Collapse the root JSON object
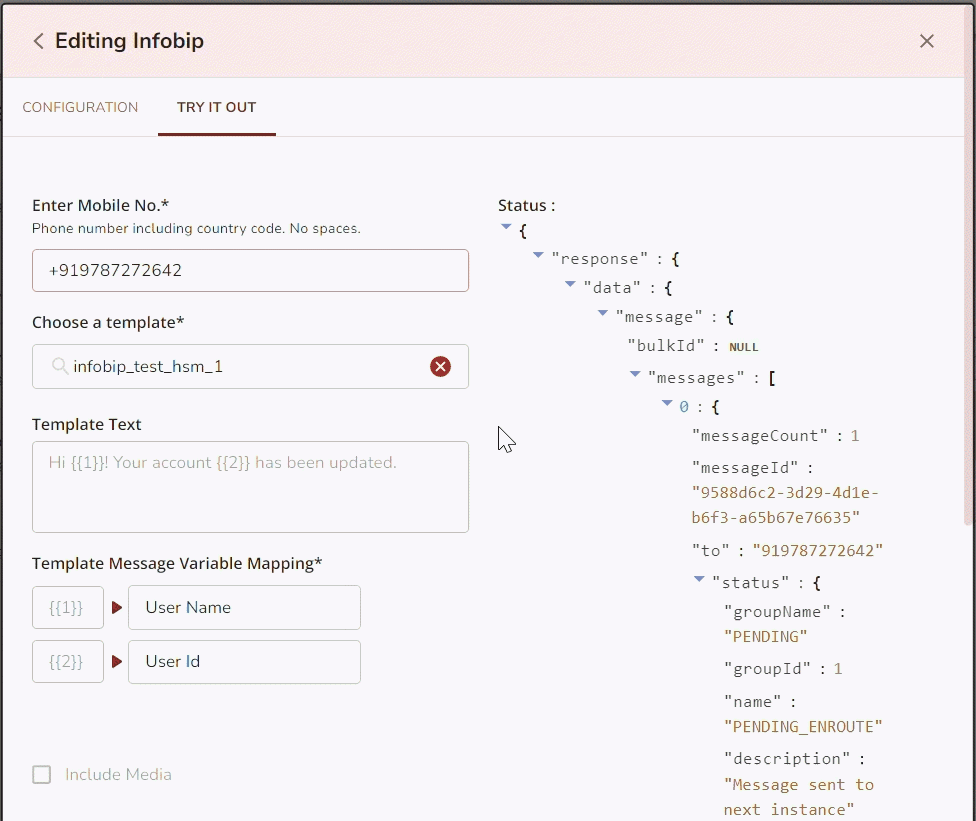 click(x=506, y=227)
